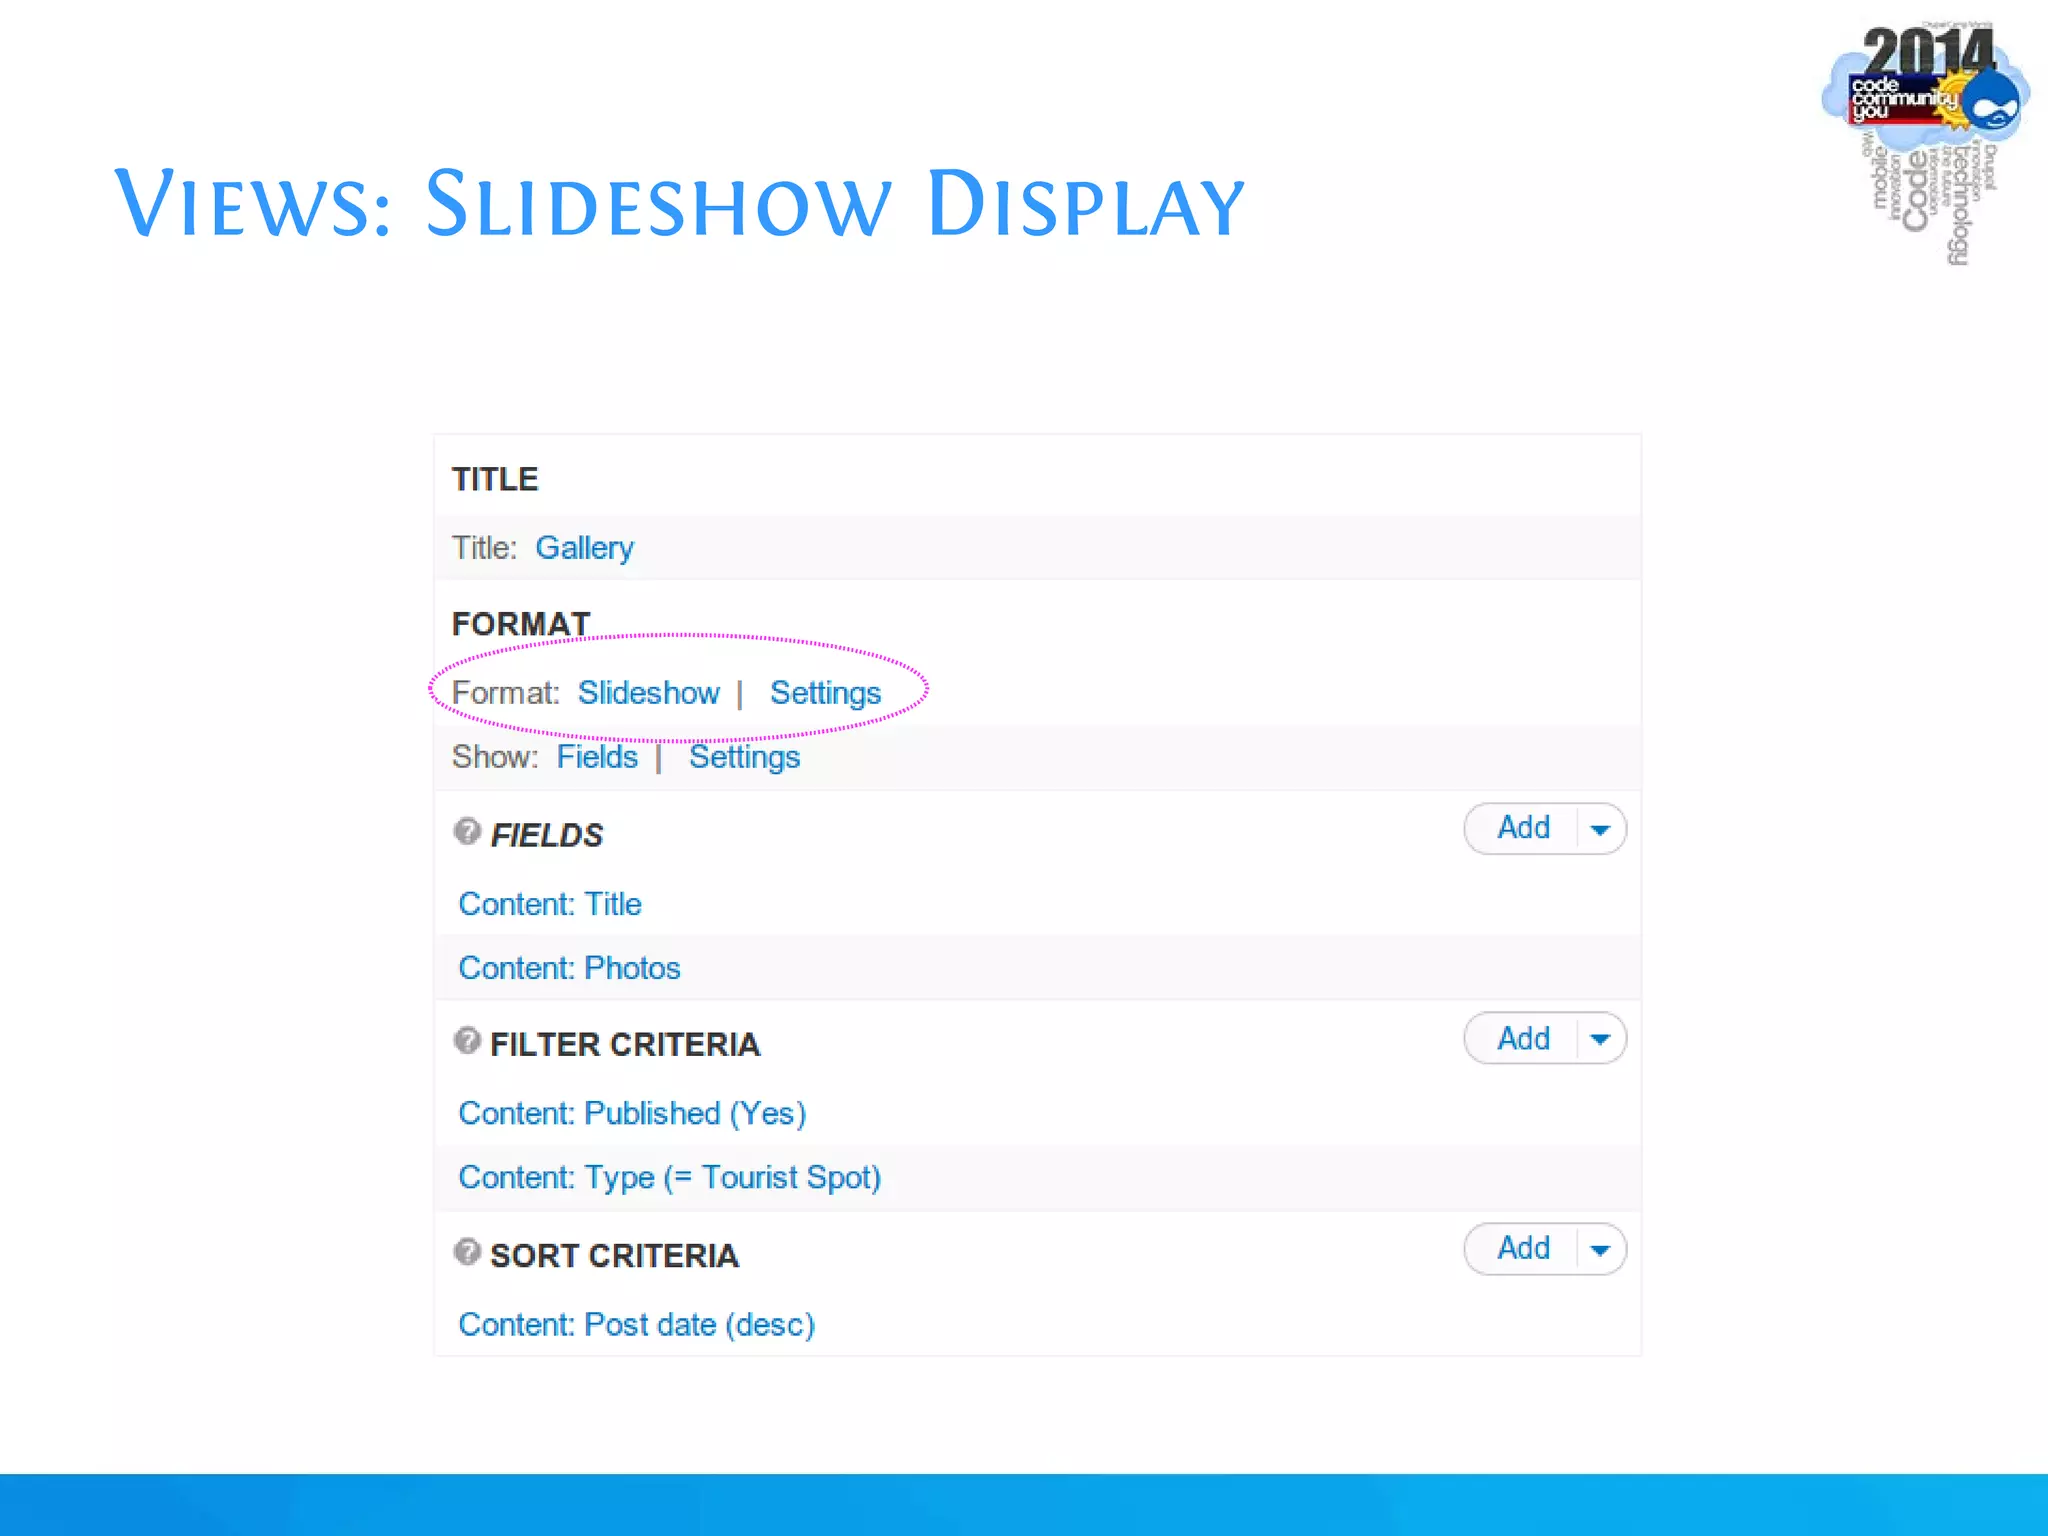
Task: Open the Add dropdown arrow for Fields
Action: [1600, 829]
